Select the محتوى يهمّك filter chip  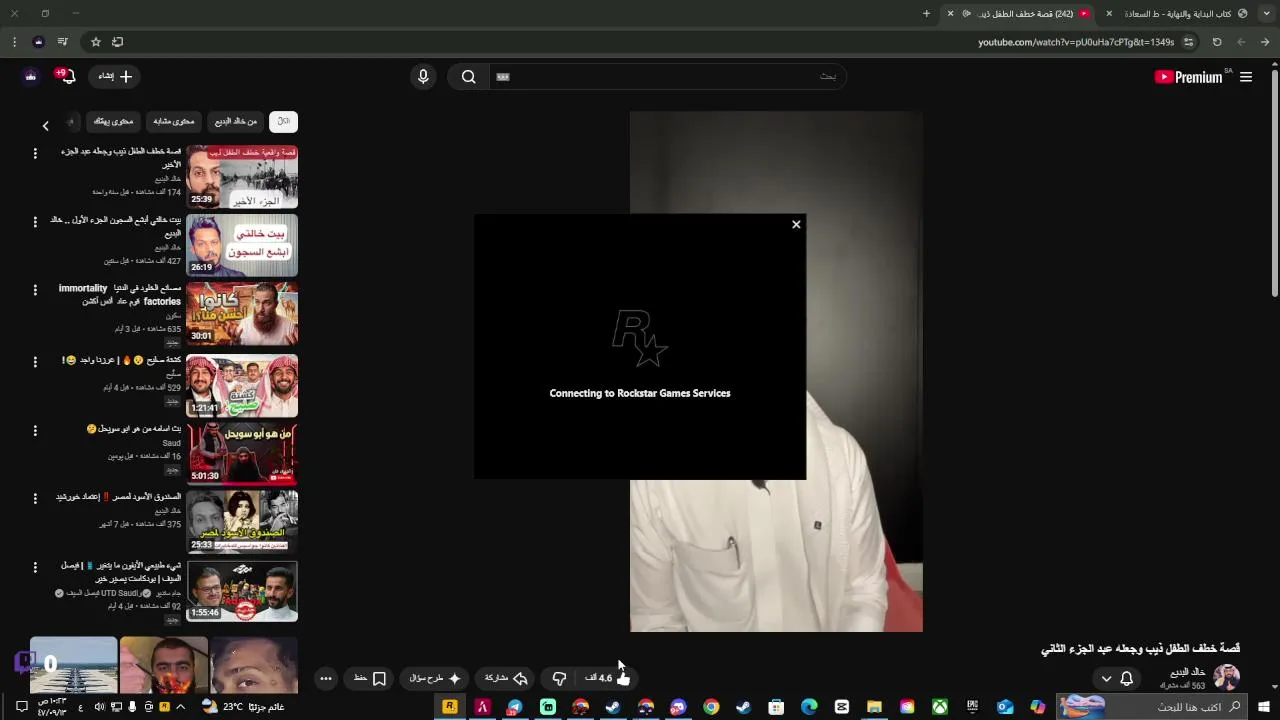[x=113, y=121]
